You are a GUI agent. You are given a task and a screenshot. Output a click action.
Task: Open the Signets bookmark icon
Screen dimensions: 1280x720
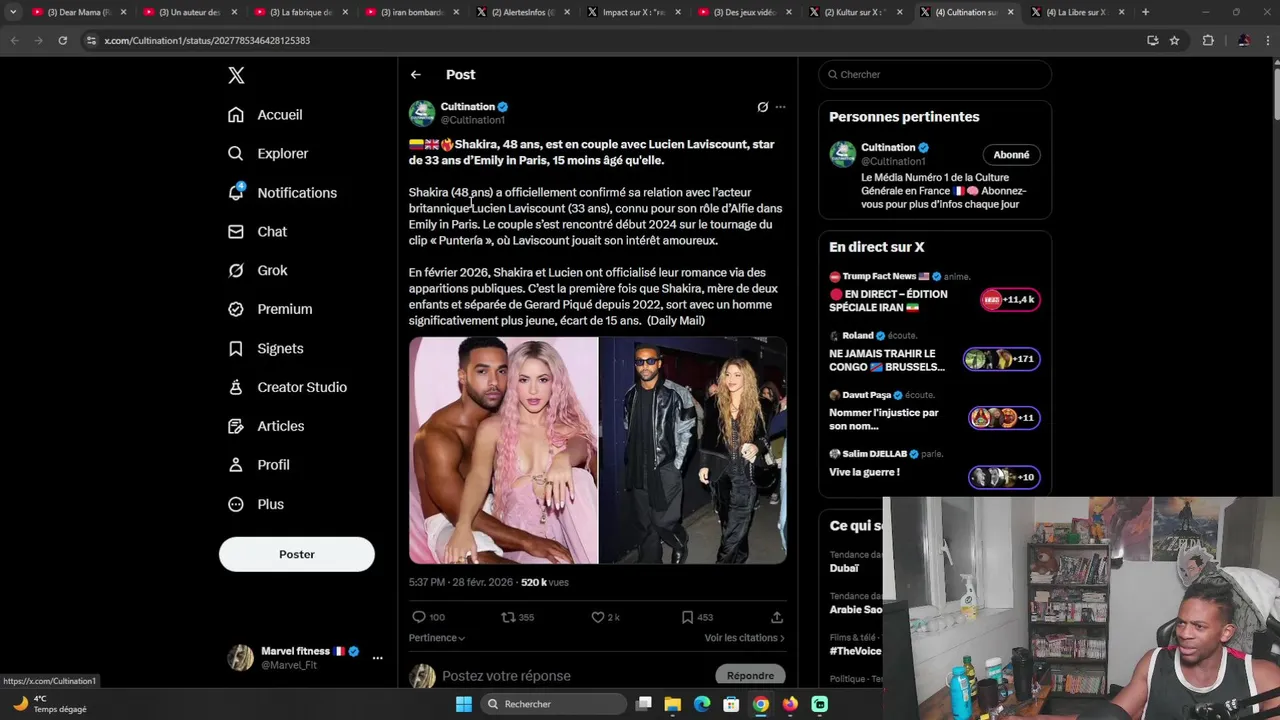[x=236, y=348]
